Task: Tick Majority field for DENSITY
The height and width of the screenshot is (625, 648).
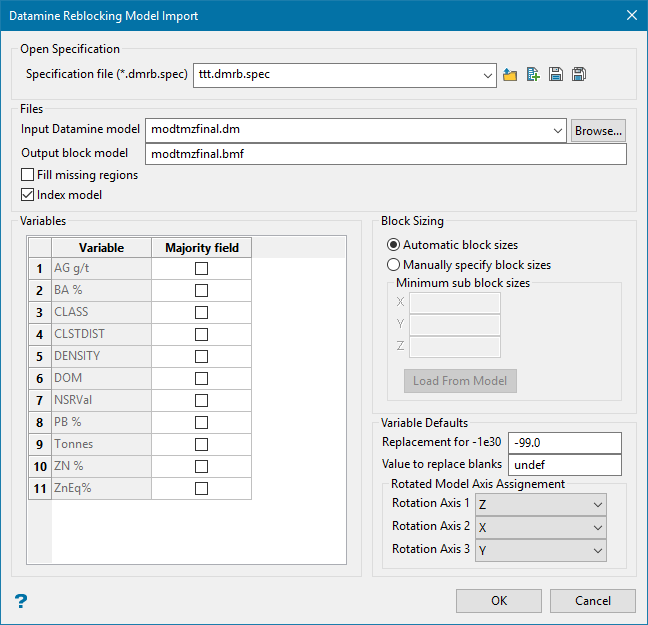Action: pos(201,356)
